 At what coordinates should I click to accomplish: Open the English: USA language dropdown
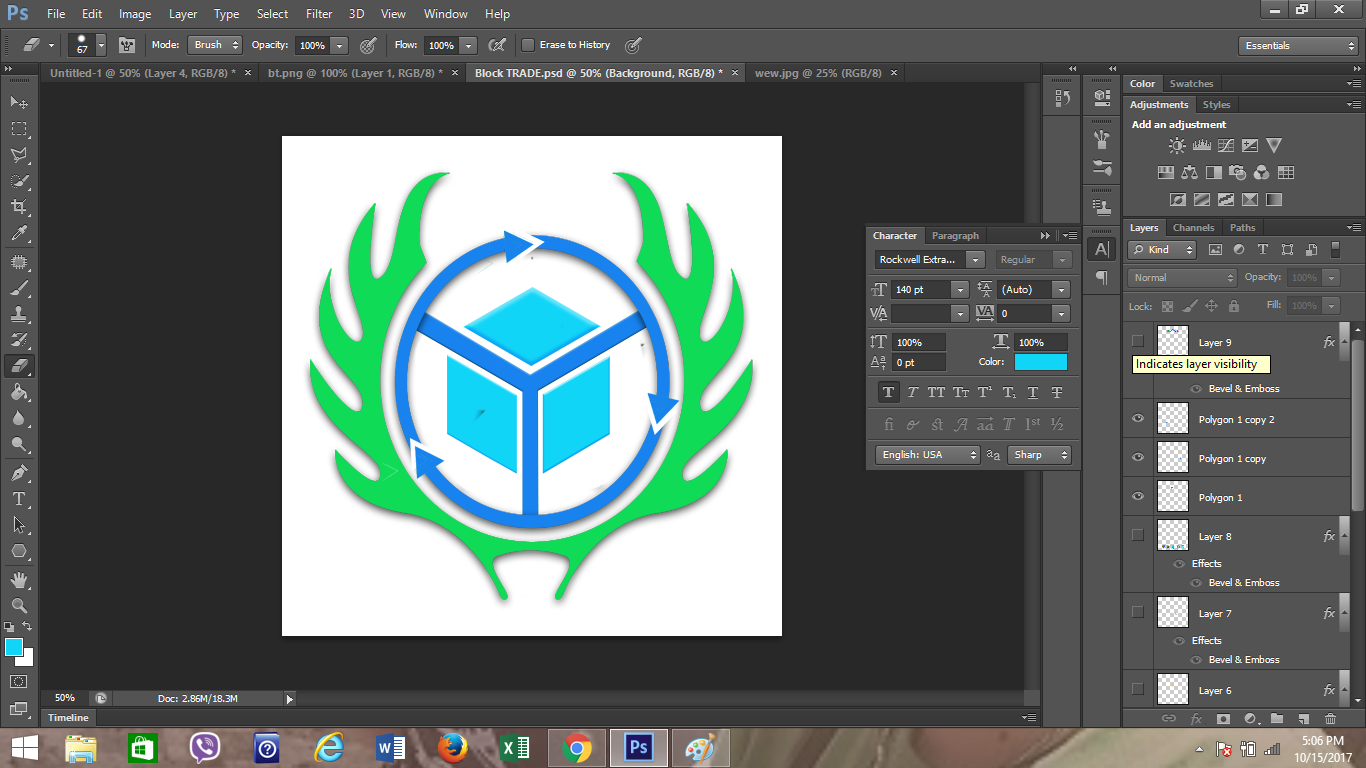[928, 454]
